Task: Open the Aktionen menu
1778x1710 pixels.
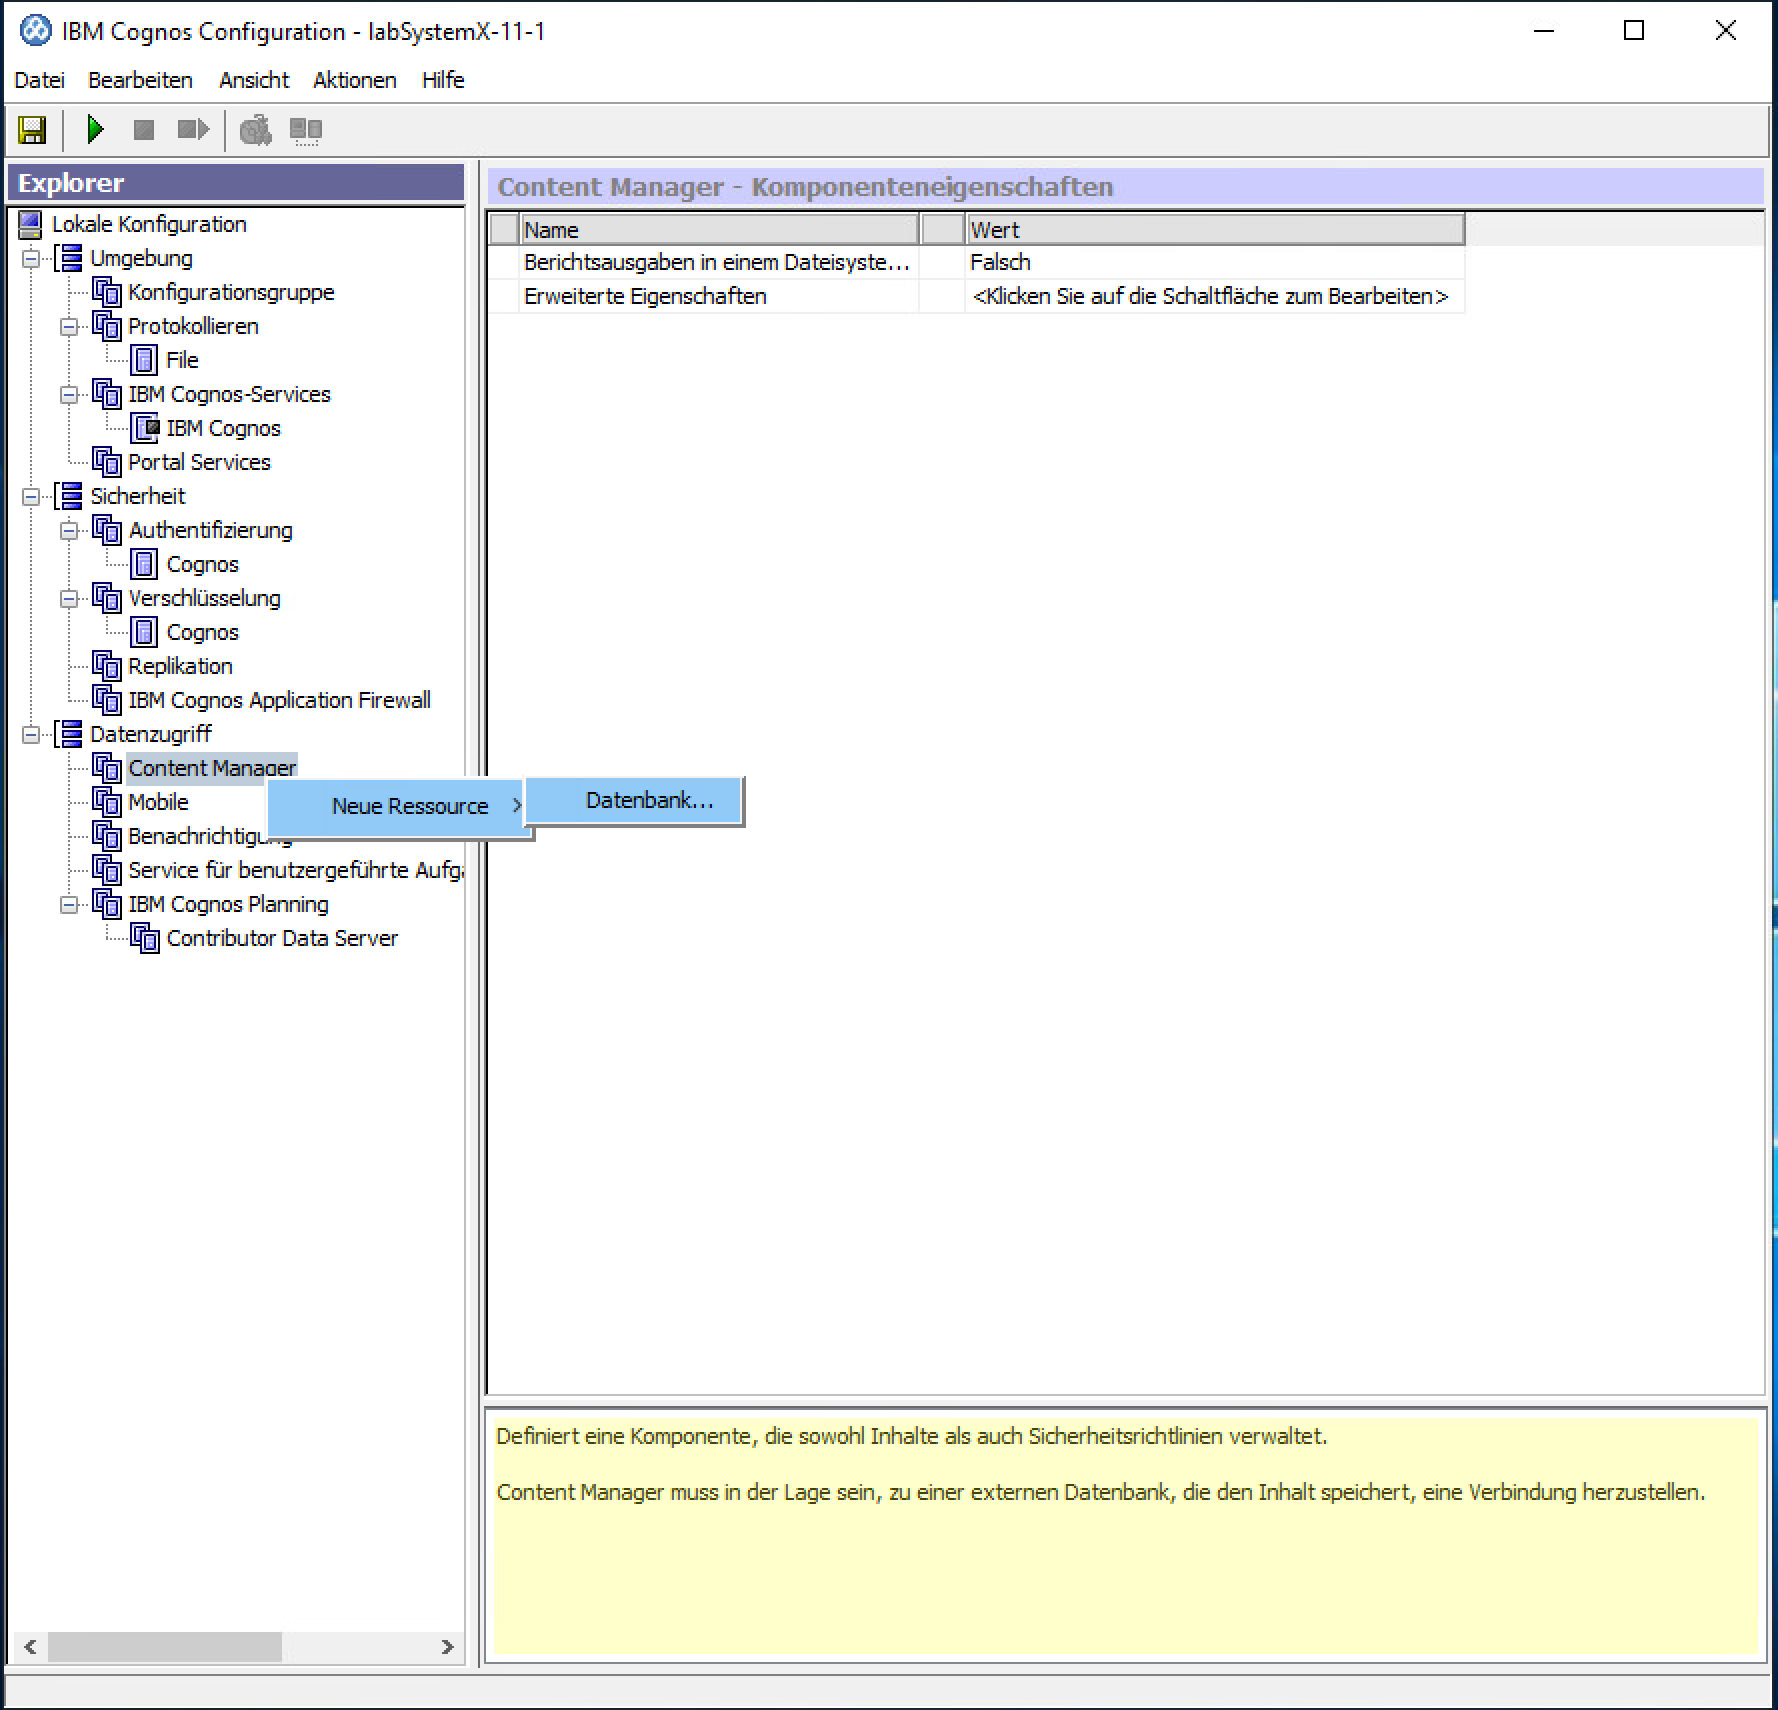Action: (354, 80)
